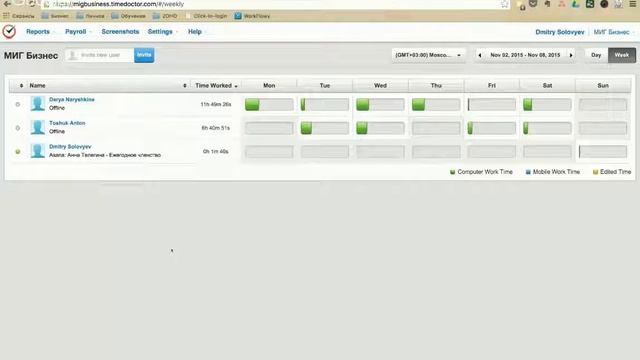This screenshot has height=360, width=640.
Task: Click Darya Naryshkina's avatar thumbnail
Action: pos(38,104)
